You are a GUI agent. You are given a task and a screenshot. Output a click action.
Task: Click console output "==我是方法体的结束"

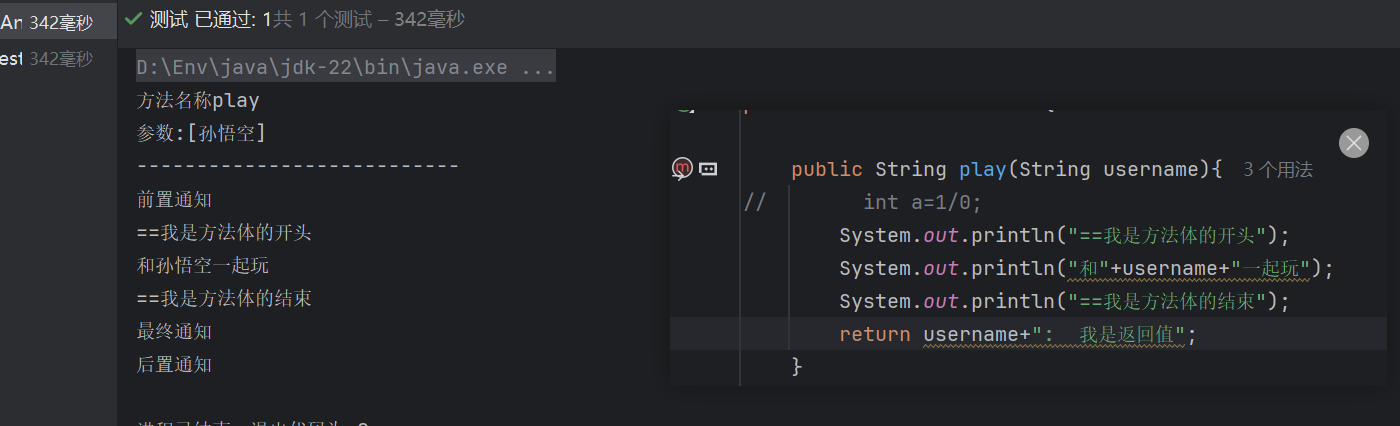point(224,299)
